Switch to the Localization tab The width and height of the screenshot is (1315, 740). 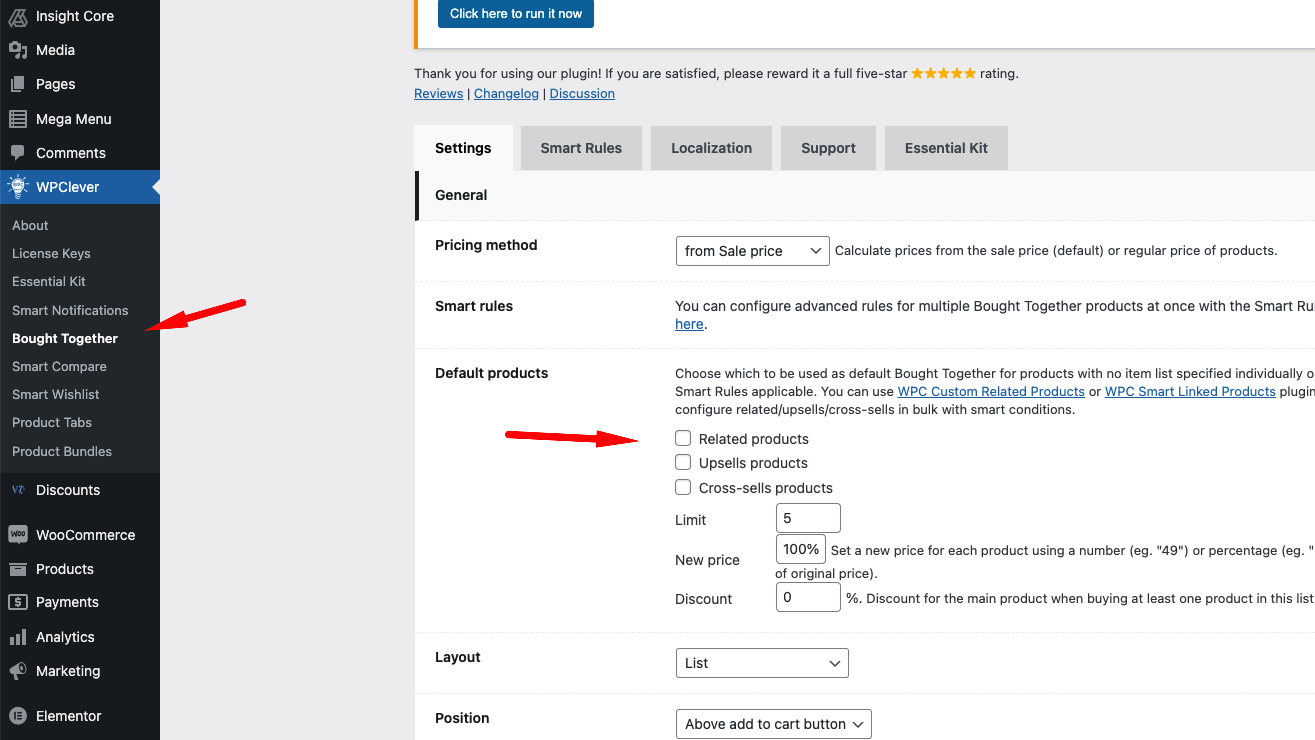(x=711, y=148)
